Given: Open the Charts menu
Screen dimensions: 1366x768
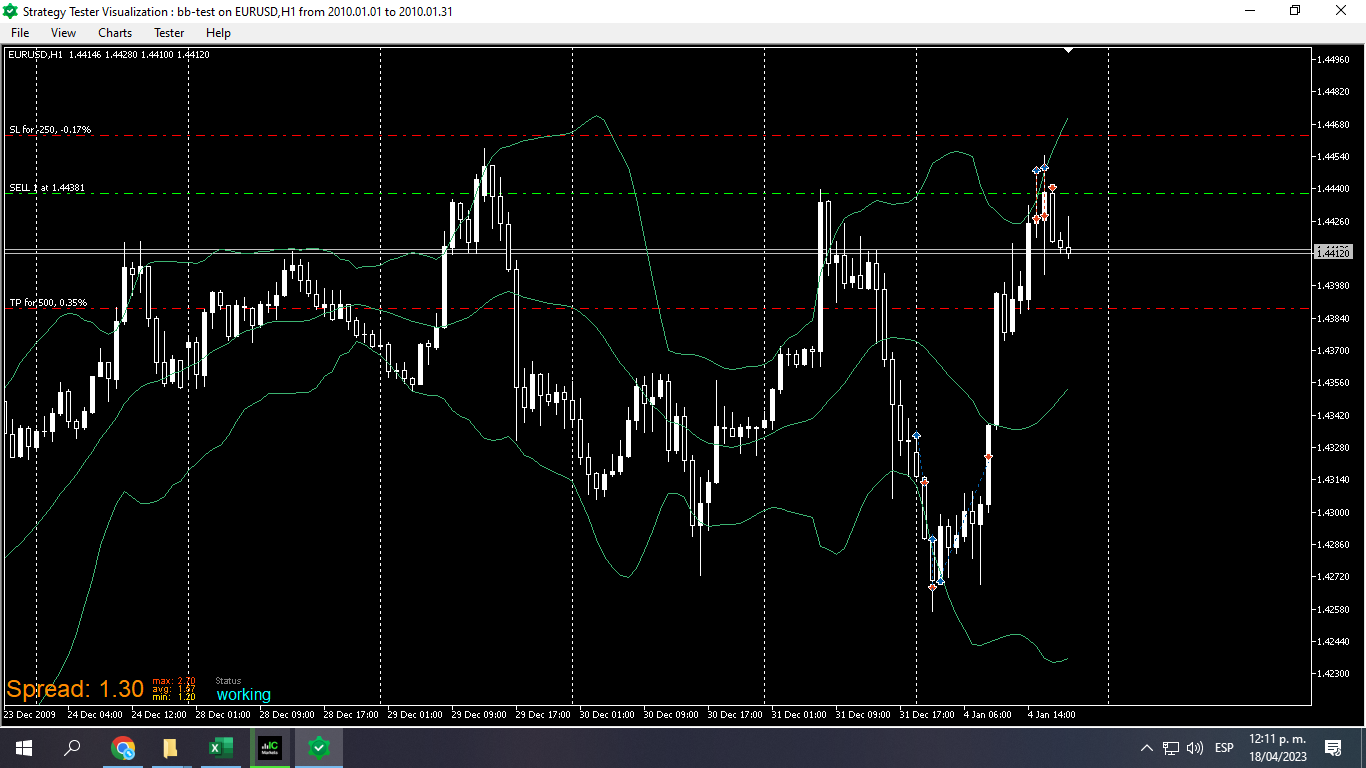Looking at the screenshot, I should coord(115,33).
